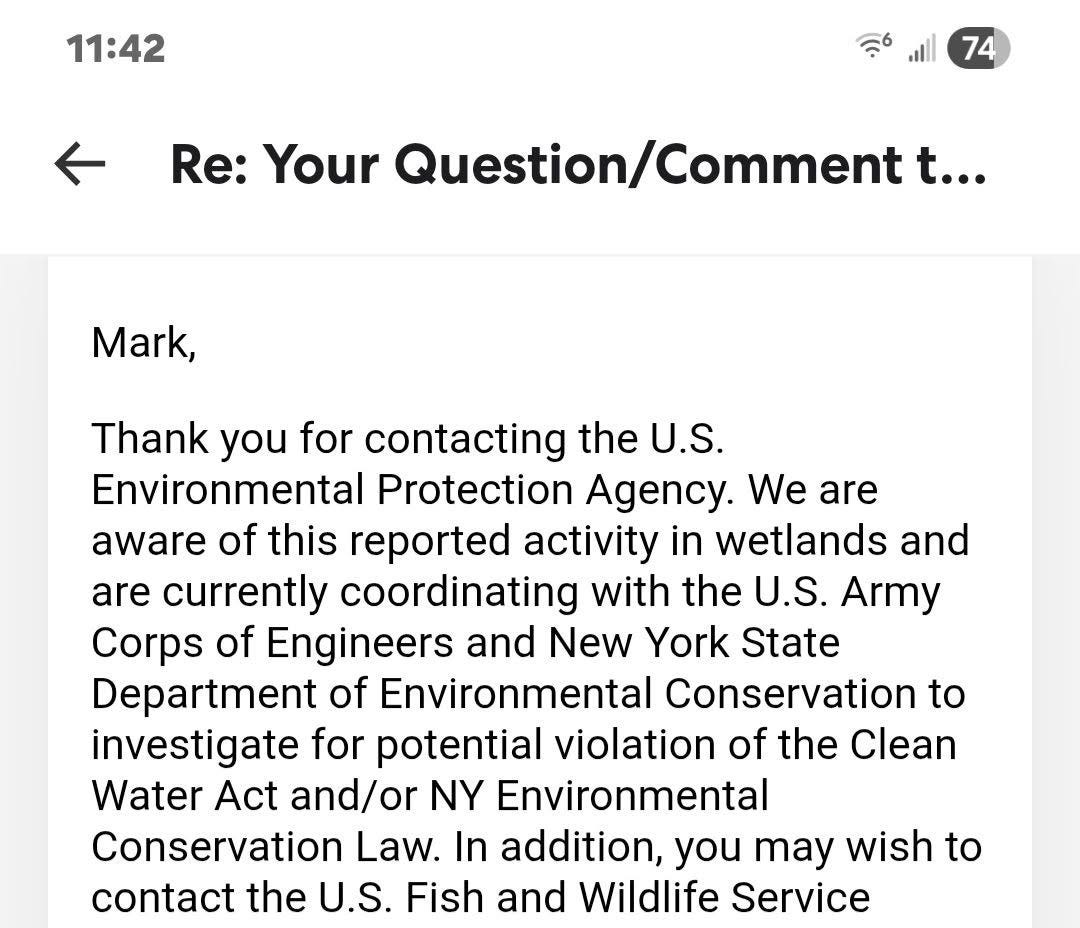Go back using the left arrow
The height and width of the screenshot is (928, 1080).
[x=80, y=164]
